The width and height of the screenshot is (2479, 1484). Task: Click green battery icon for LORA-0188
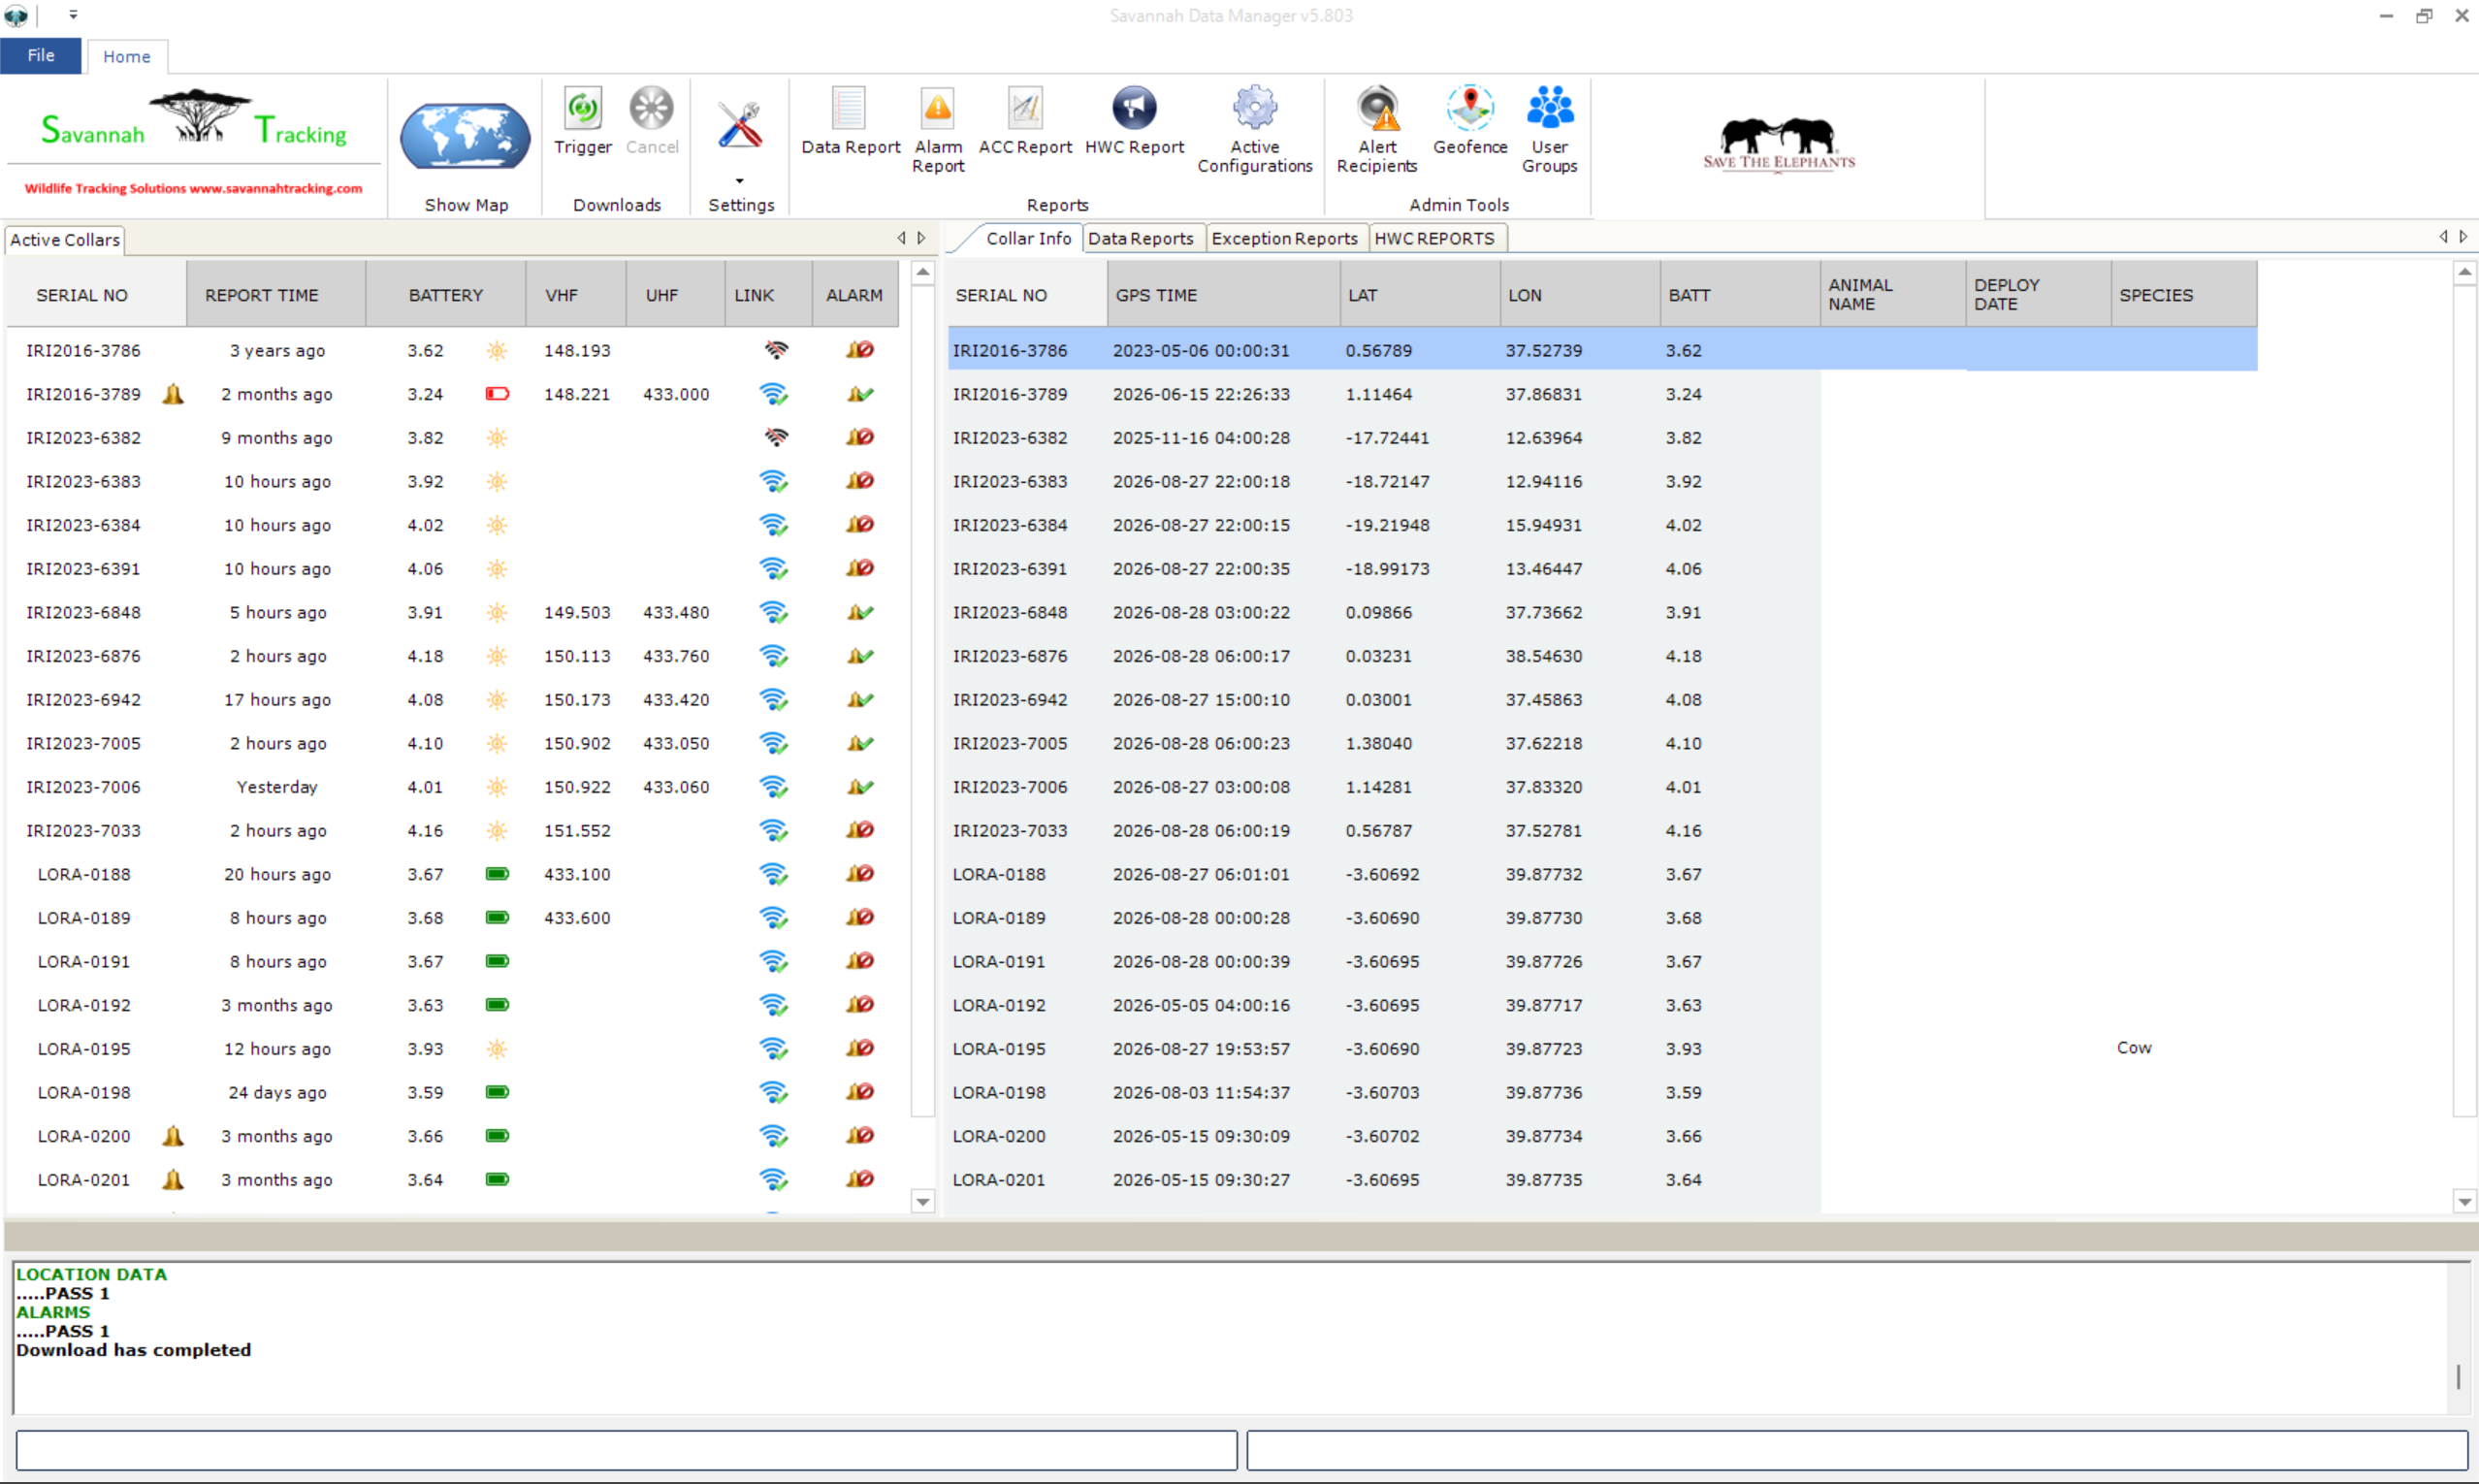pyautogui.click(x=497, y=874)
